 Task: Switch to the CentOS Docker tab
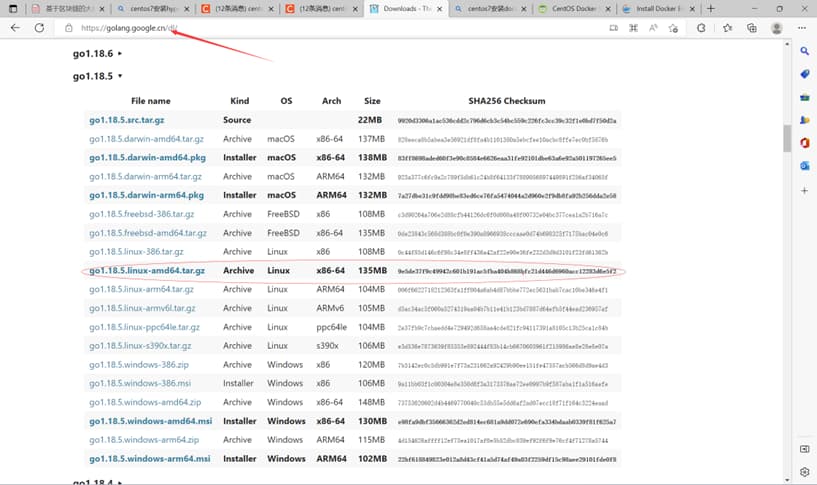(573, 9)
